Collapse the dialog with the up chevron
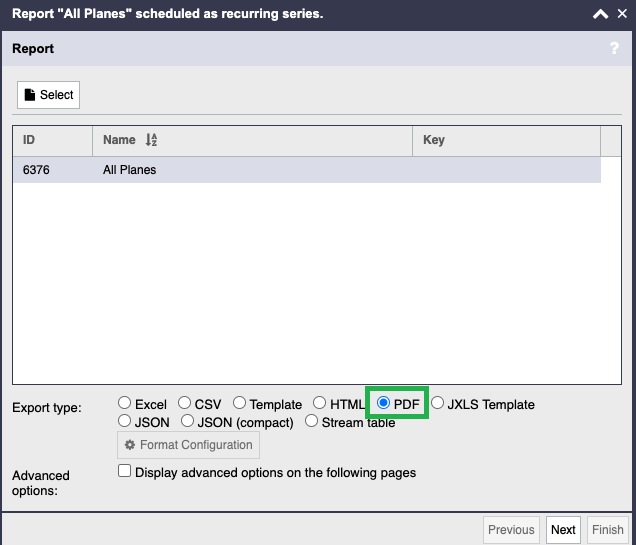 pos(600,14)
